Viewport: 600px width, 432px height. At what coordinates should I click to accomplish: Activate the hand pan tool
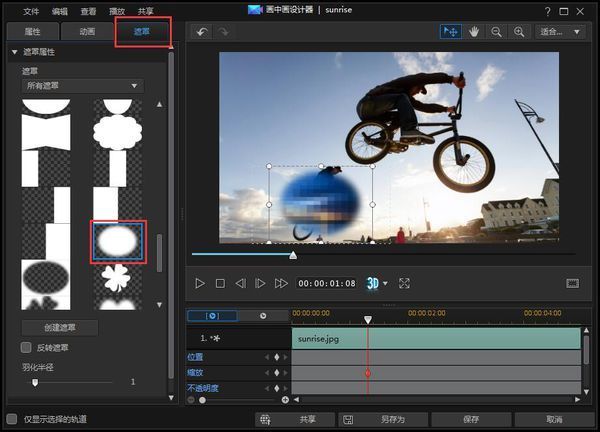(x=474, y=32)
